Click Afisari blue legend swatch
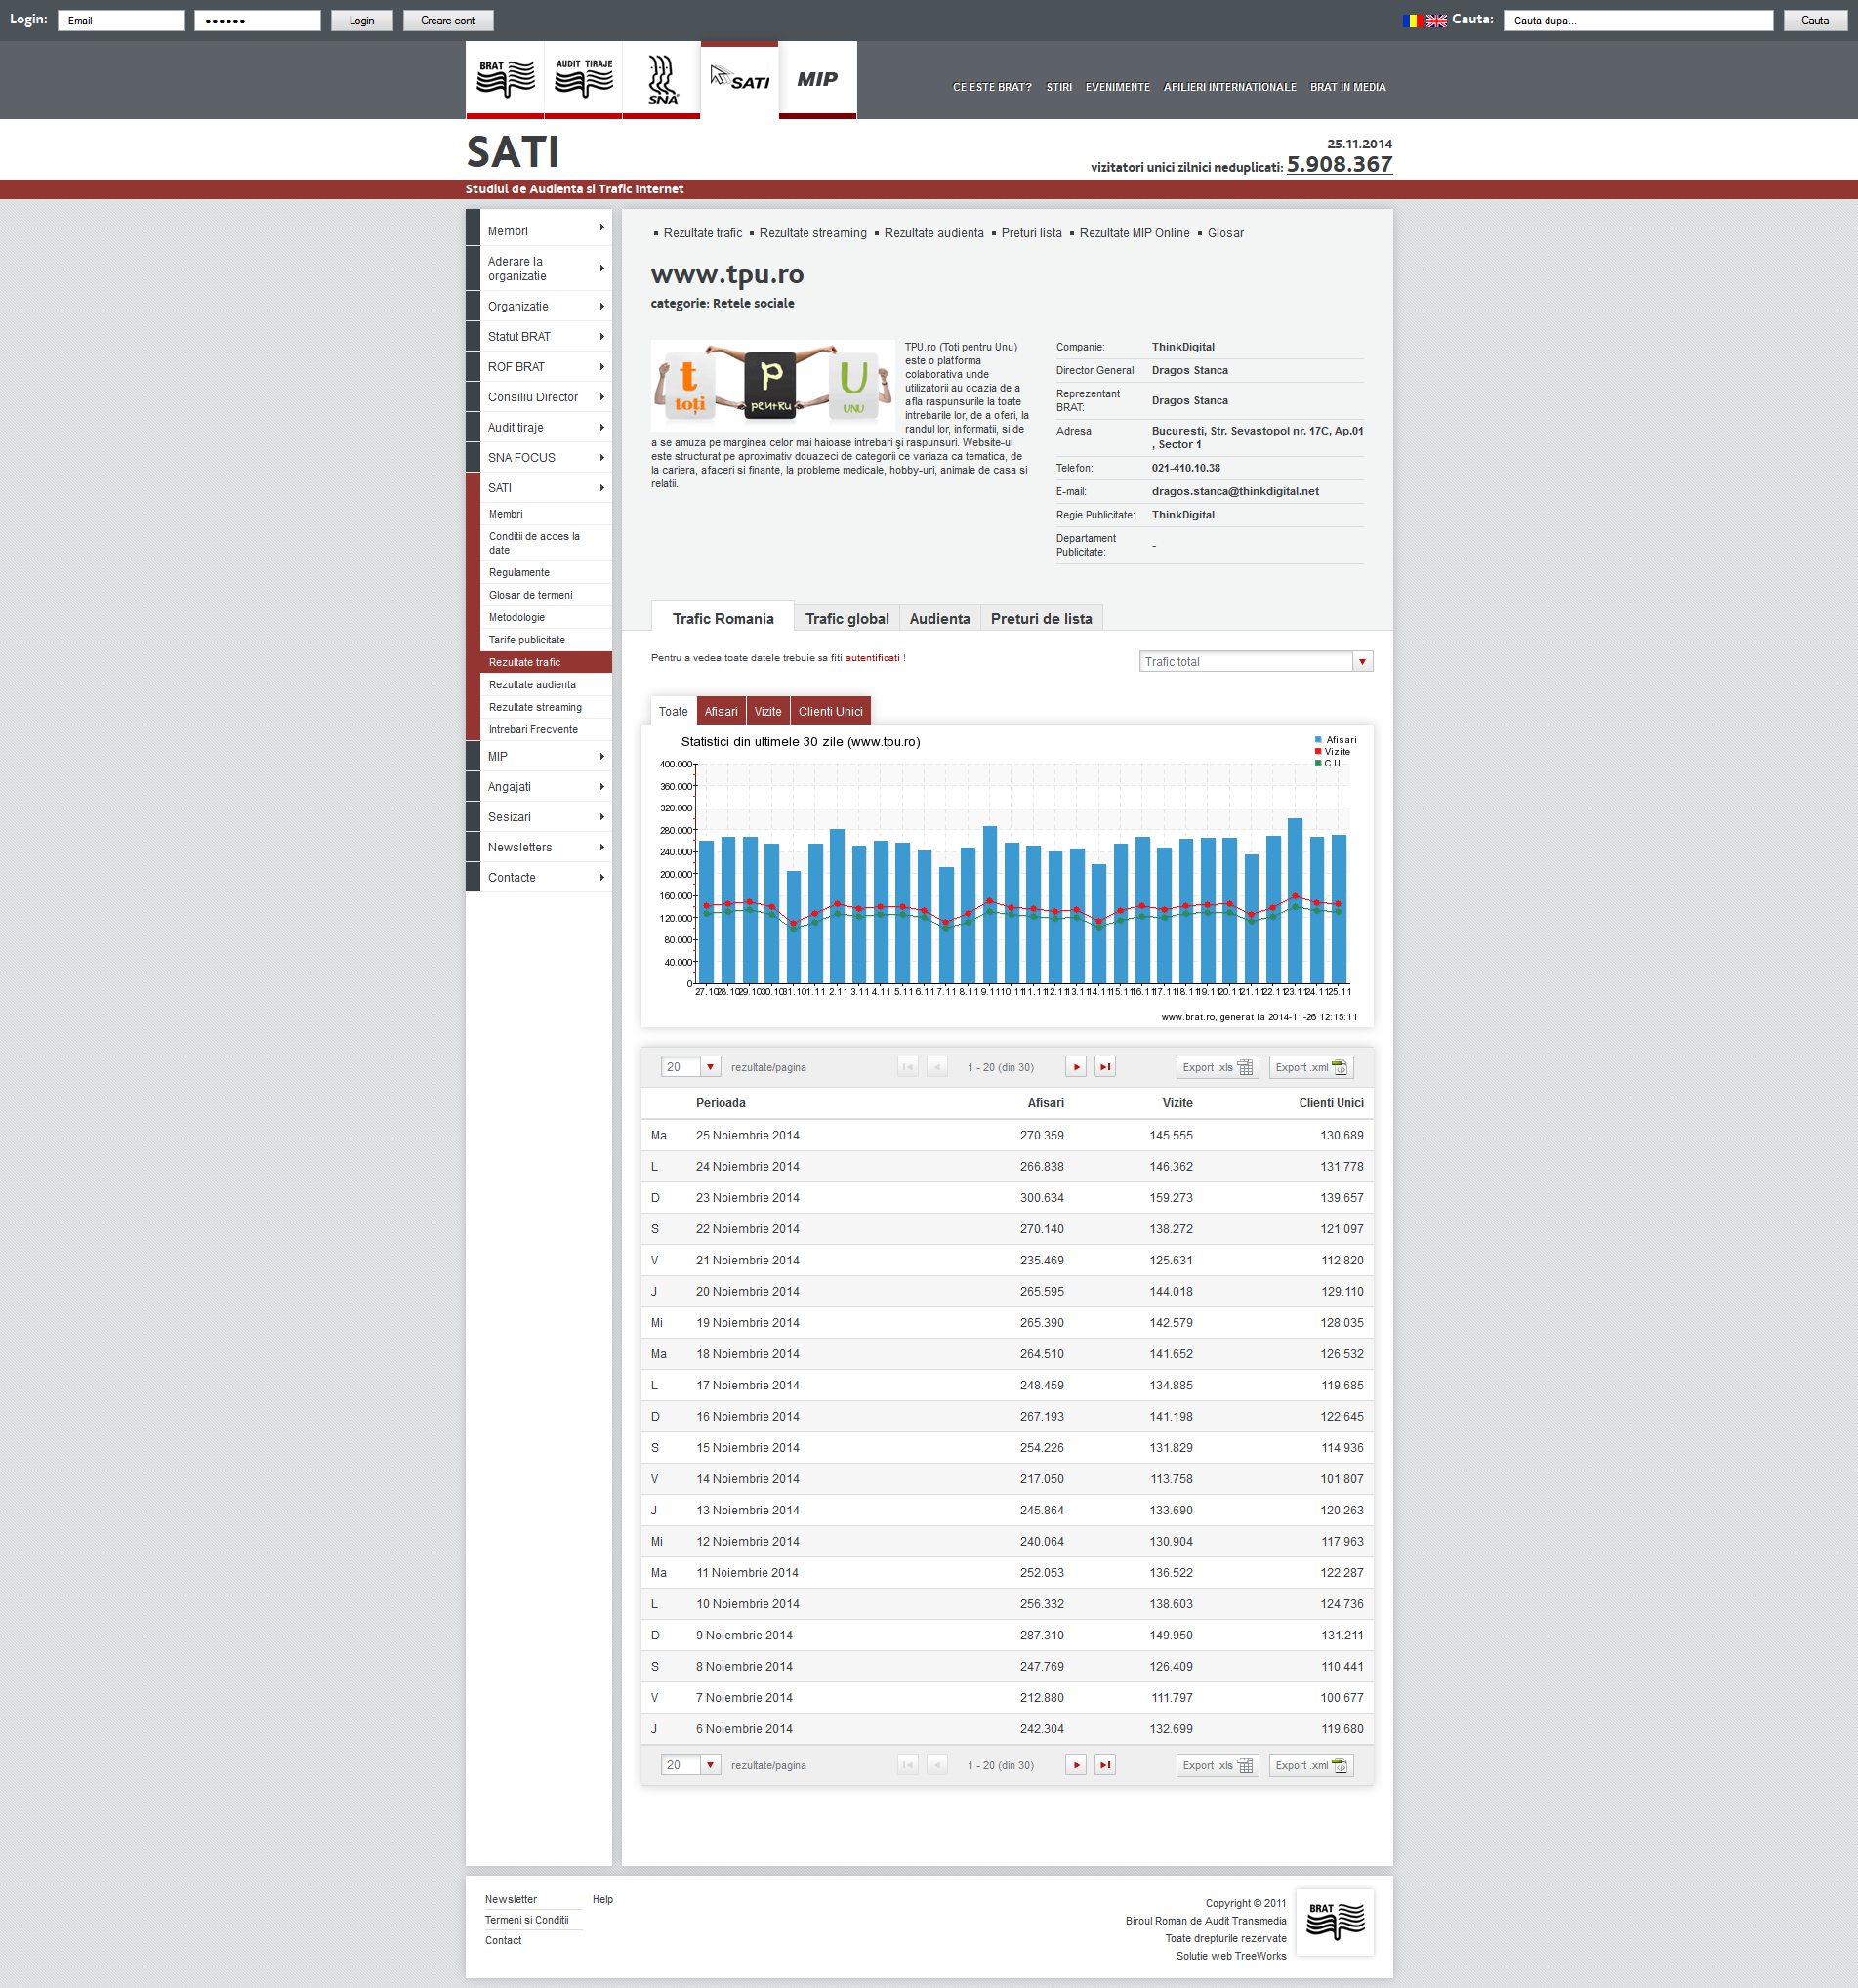1858x1988 pixels. point(1318,739)
